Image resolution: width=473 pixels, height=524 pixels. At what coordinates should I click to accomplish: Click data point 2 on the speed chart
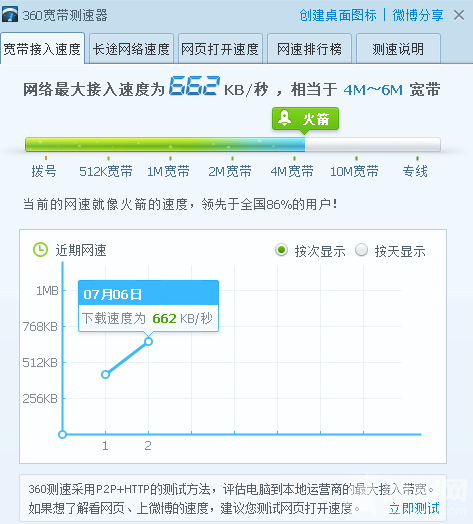(x=148, y=341)
